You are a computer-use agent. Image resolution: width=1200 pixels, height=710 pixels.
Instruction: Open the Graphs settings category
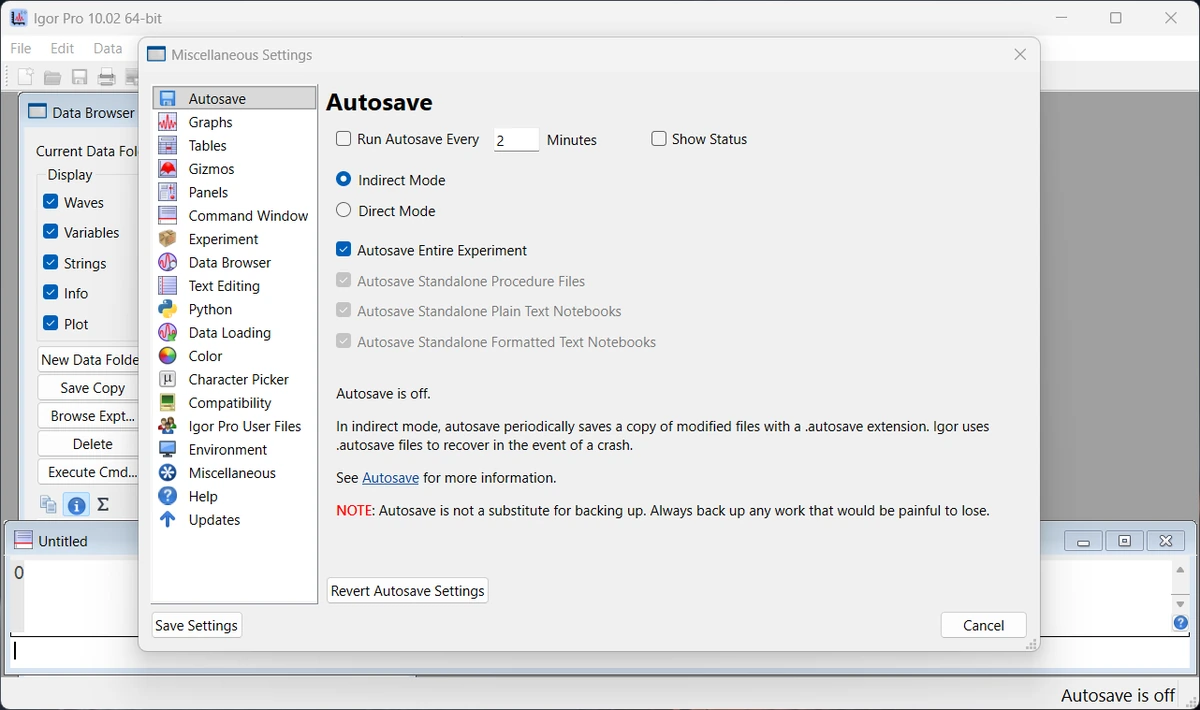click(x=234, y=122)
